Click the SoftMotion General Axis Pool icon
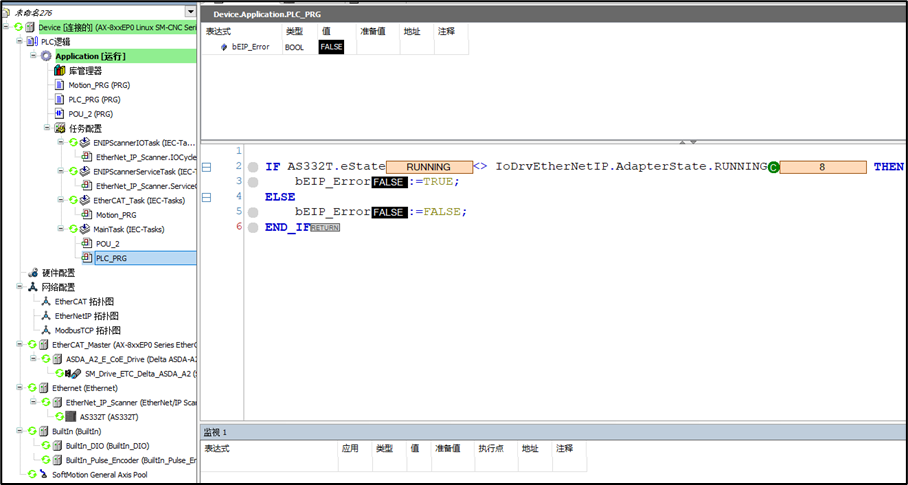908x485 pixels. pos(45,474)
